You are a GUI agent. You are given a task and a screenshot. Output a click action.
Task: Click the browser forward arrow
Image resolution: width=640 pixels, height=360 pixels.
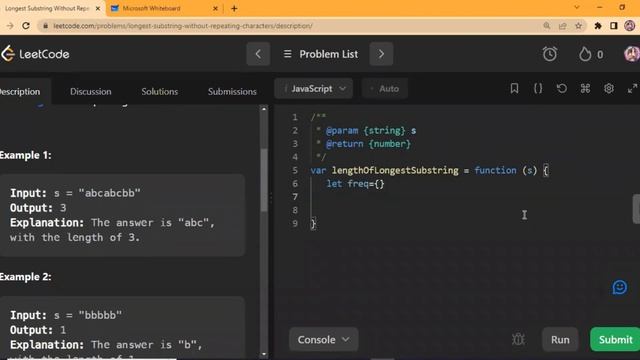(10, 26)
